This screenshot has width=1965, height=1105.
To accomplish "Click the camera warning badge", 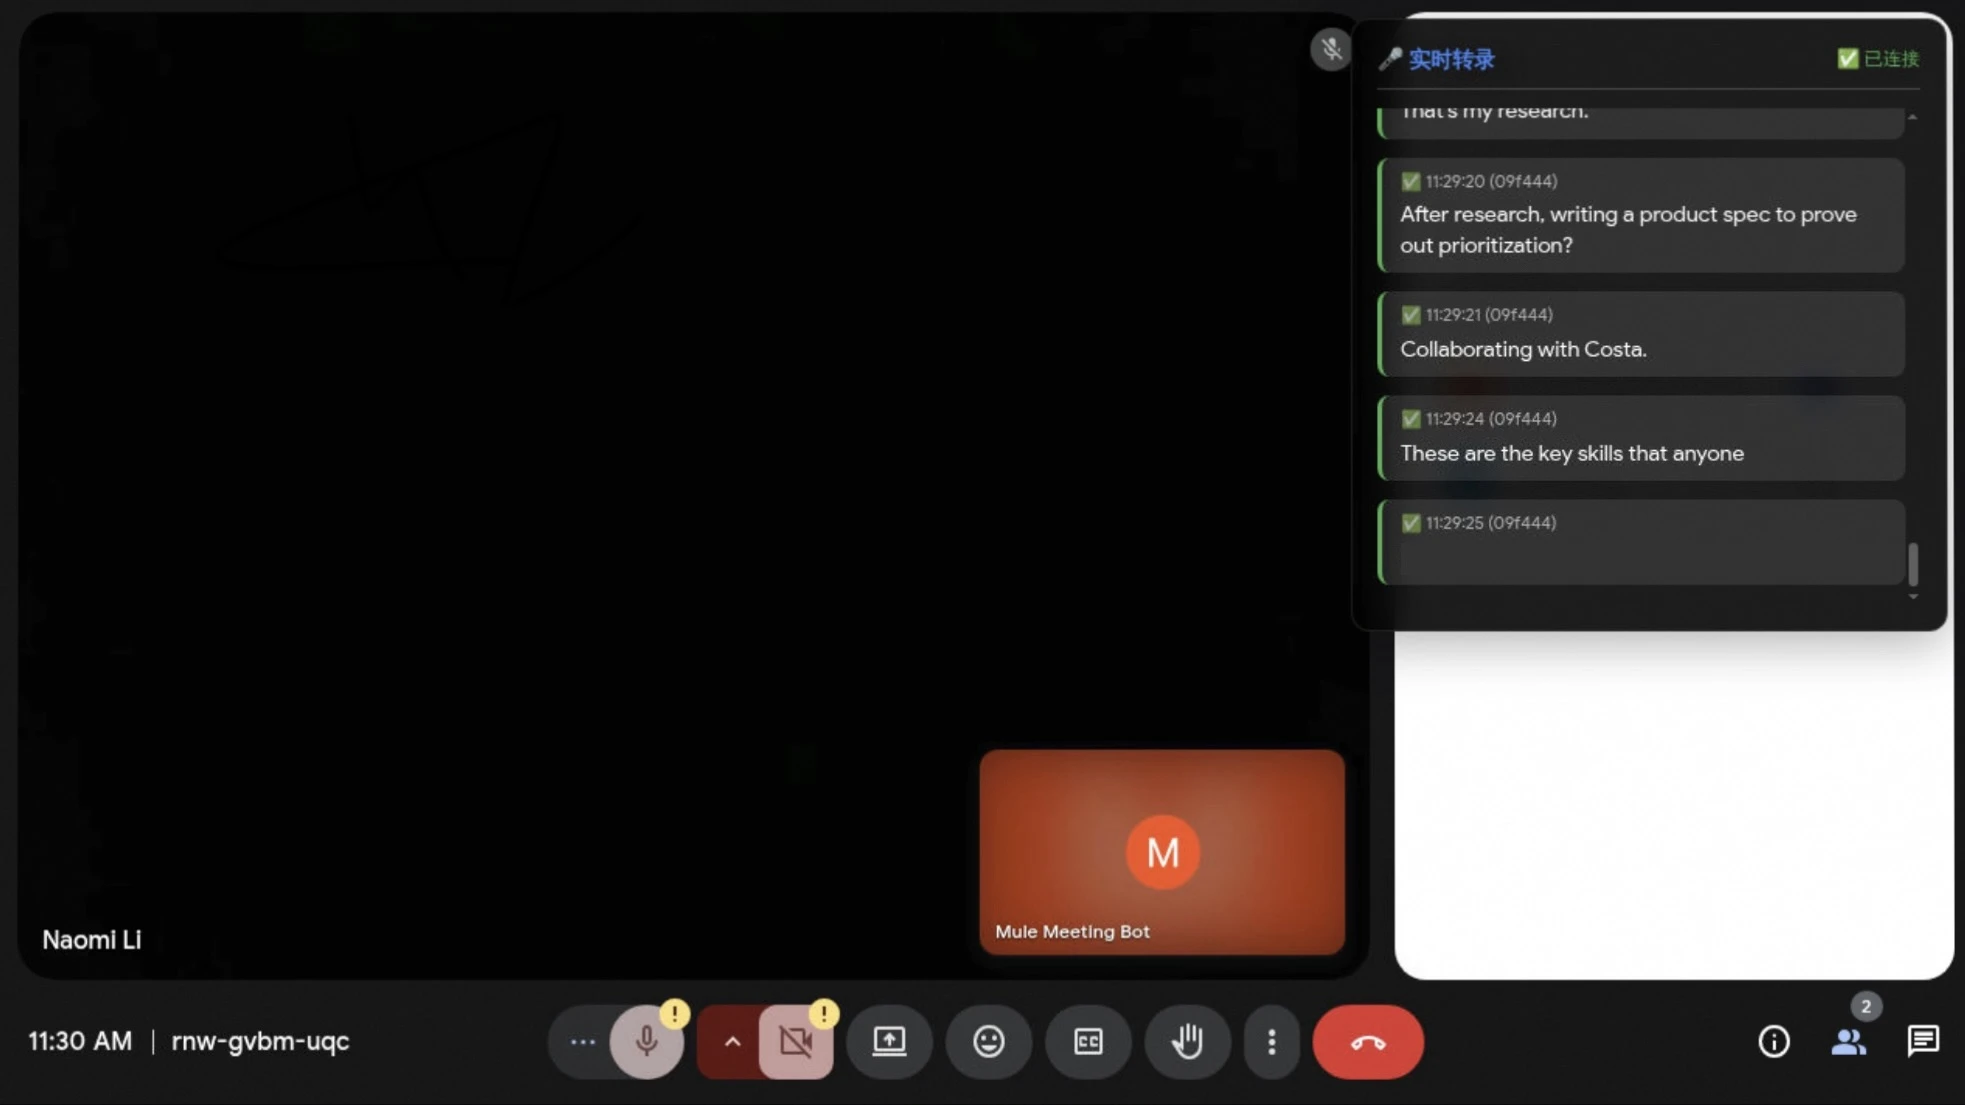I will click(x=824, y=1014).
